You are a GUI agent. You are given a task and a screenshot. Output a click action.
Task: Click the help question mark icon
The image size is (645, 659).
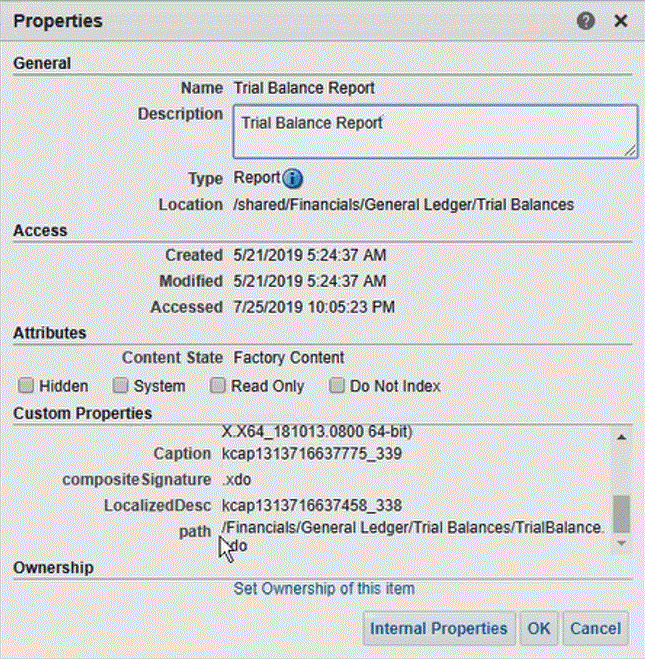(586, 20)
